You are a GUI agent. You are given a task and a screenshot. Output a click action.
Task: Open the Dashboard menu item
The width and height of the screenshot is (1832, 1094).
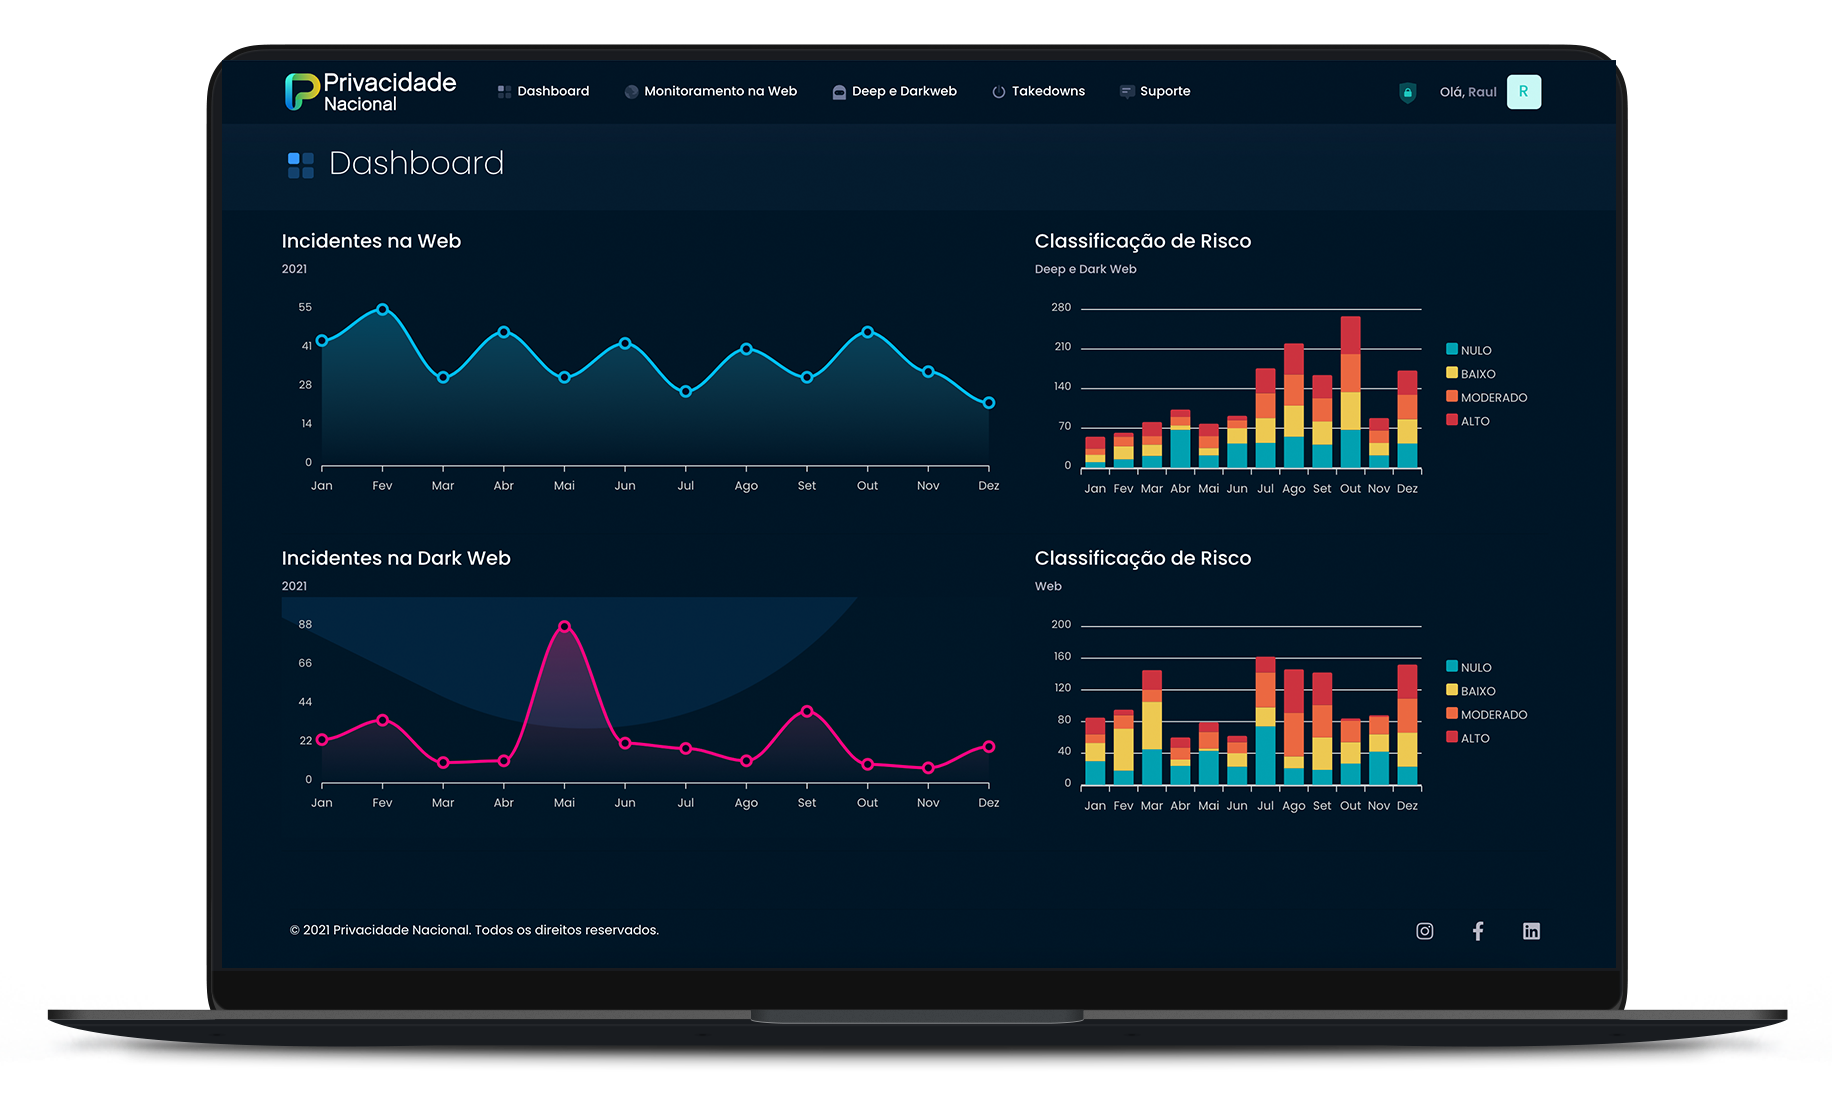click(x=543, y=91)
